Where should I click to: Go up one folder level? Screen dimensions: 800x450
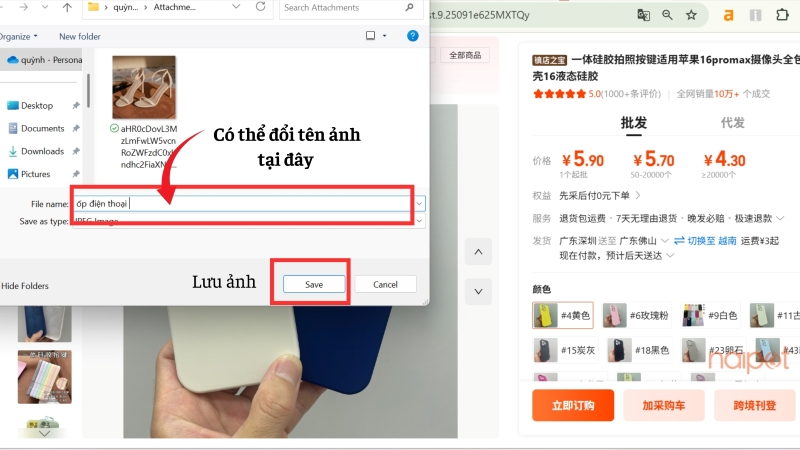67,7
